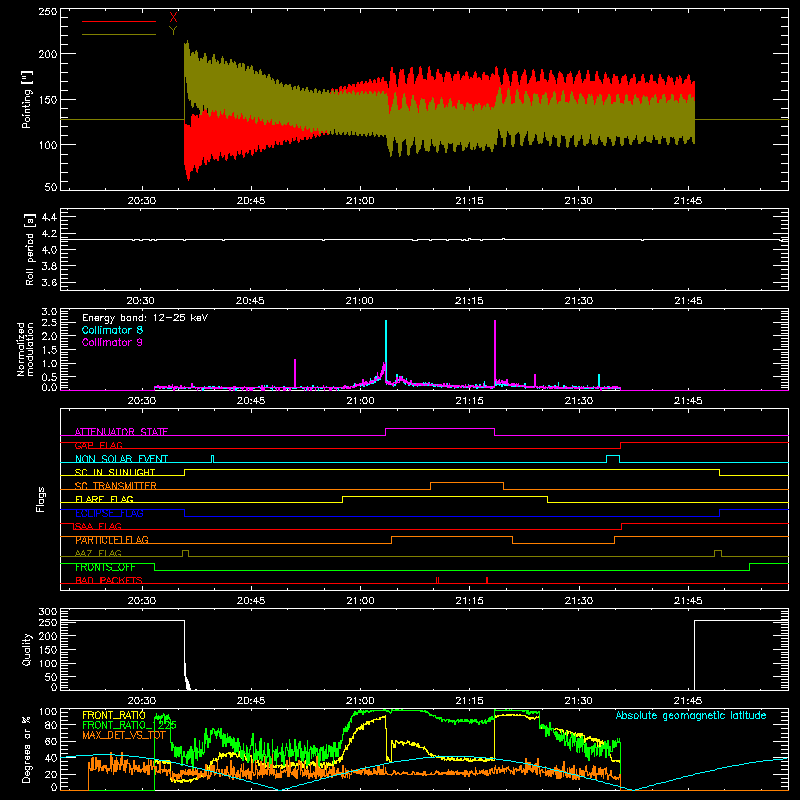
Task: Click the olive legend line beside Y
Action: coord(119,35)
